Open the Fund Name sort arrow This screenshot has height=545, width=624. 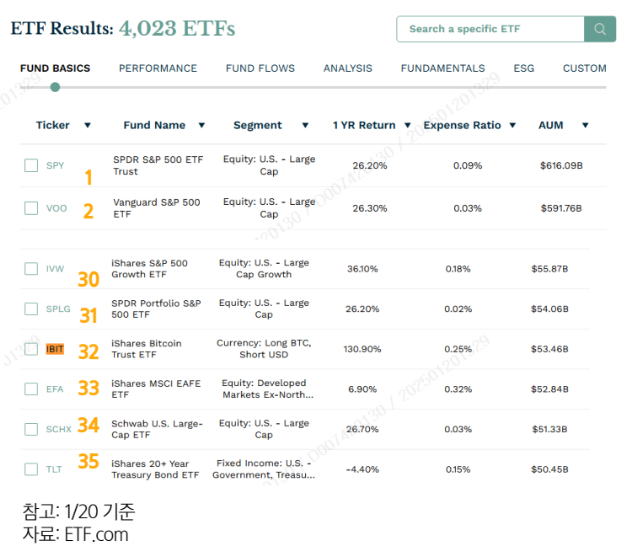[201, 126]
